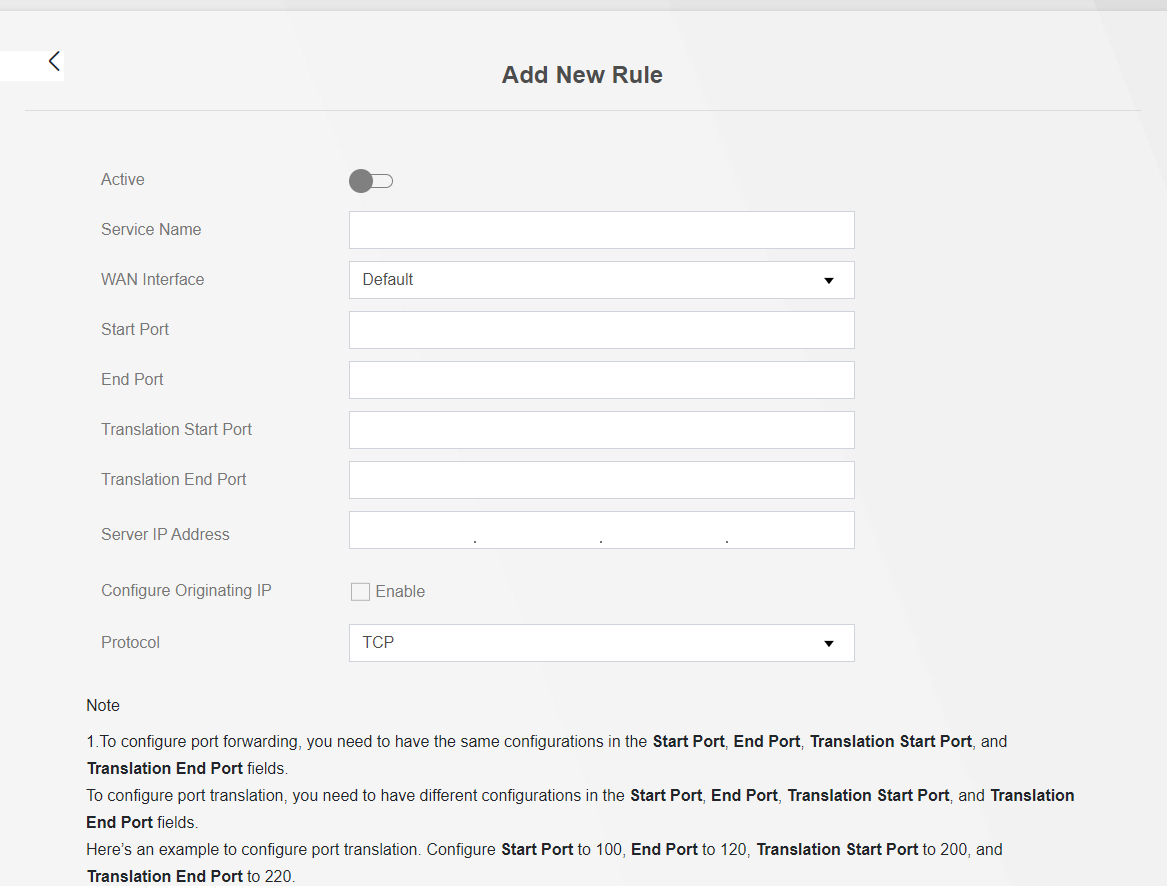Open the WAN Interface dropdown
This screenshot has width=1167, height=886.
click(601, 280)
